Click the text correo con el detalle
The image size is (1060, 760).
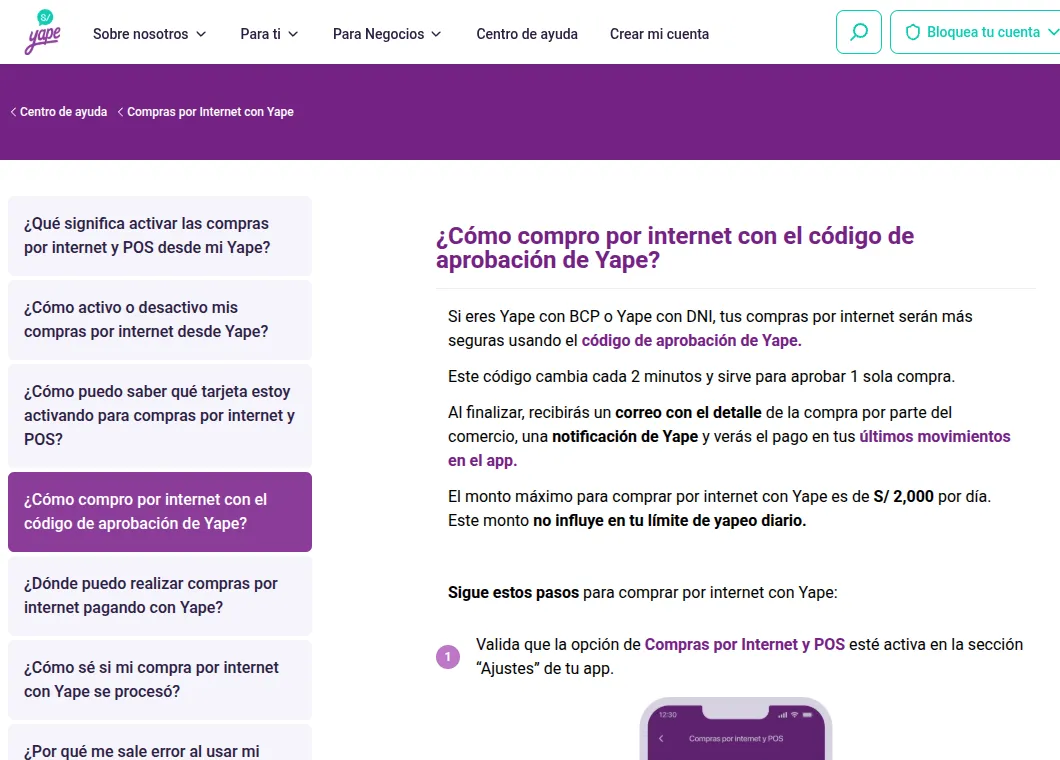688,412
